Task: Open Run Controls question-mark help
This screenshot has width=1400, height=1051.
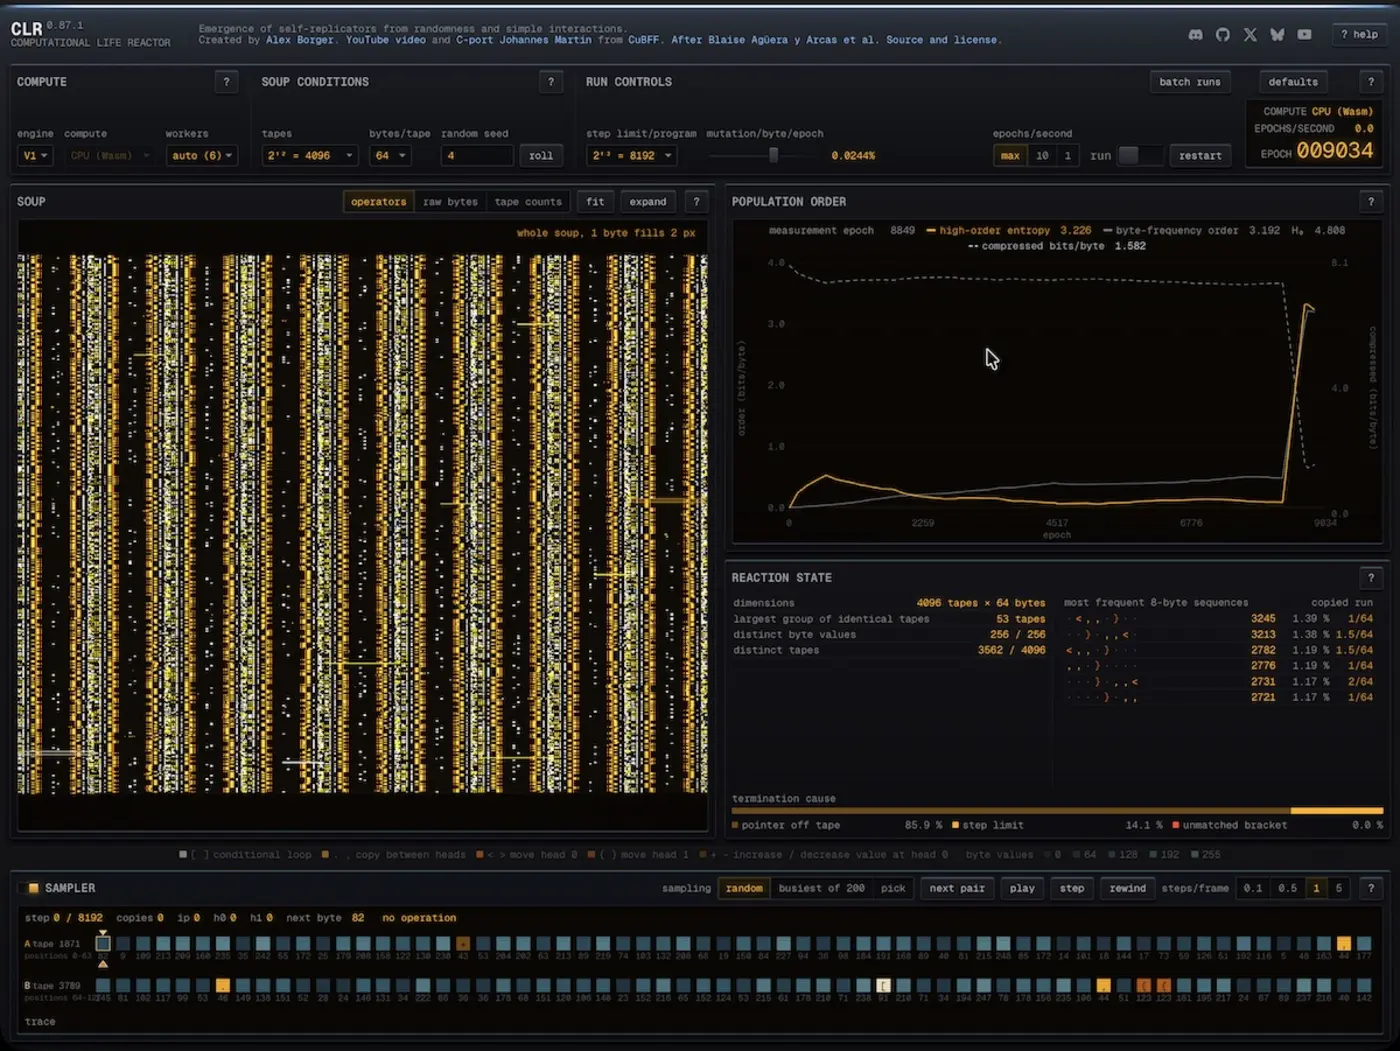Action: point(1371,82)
